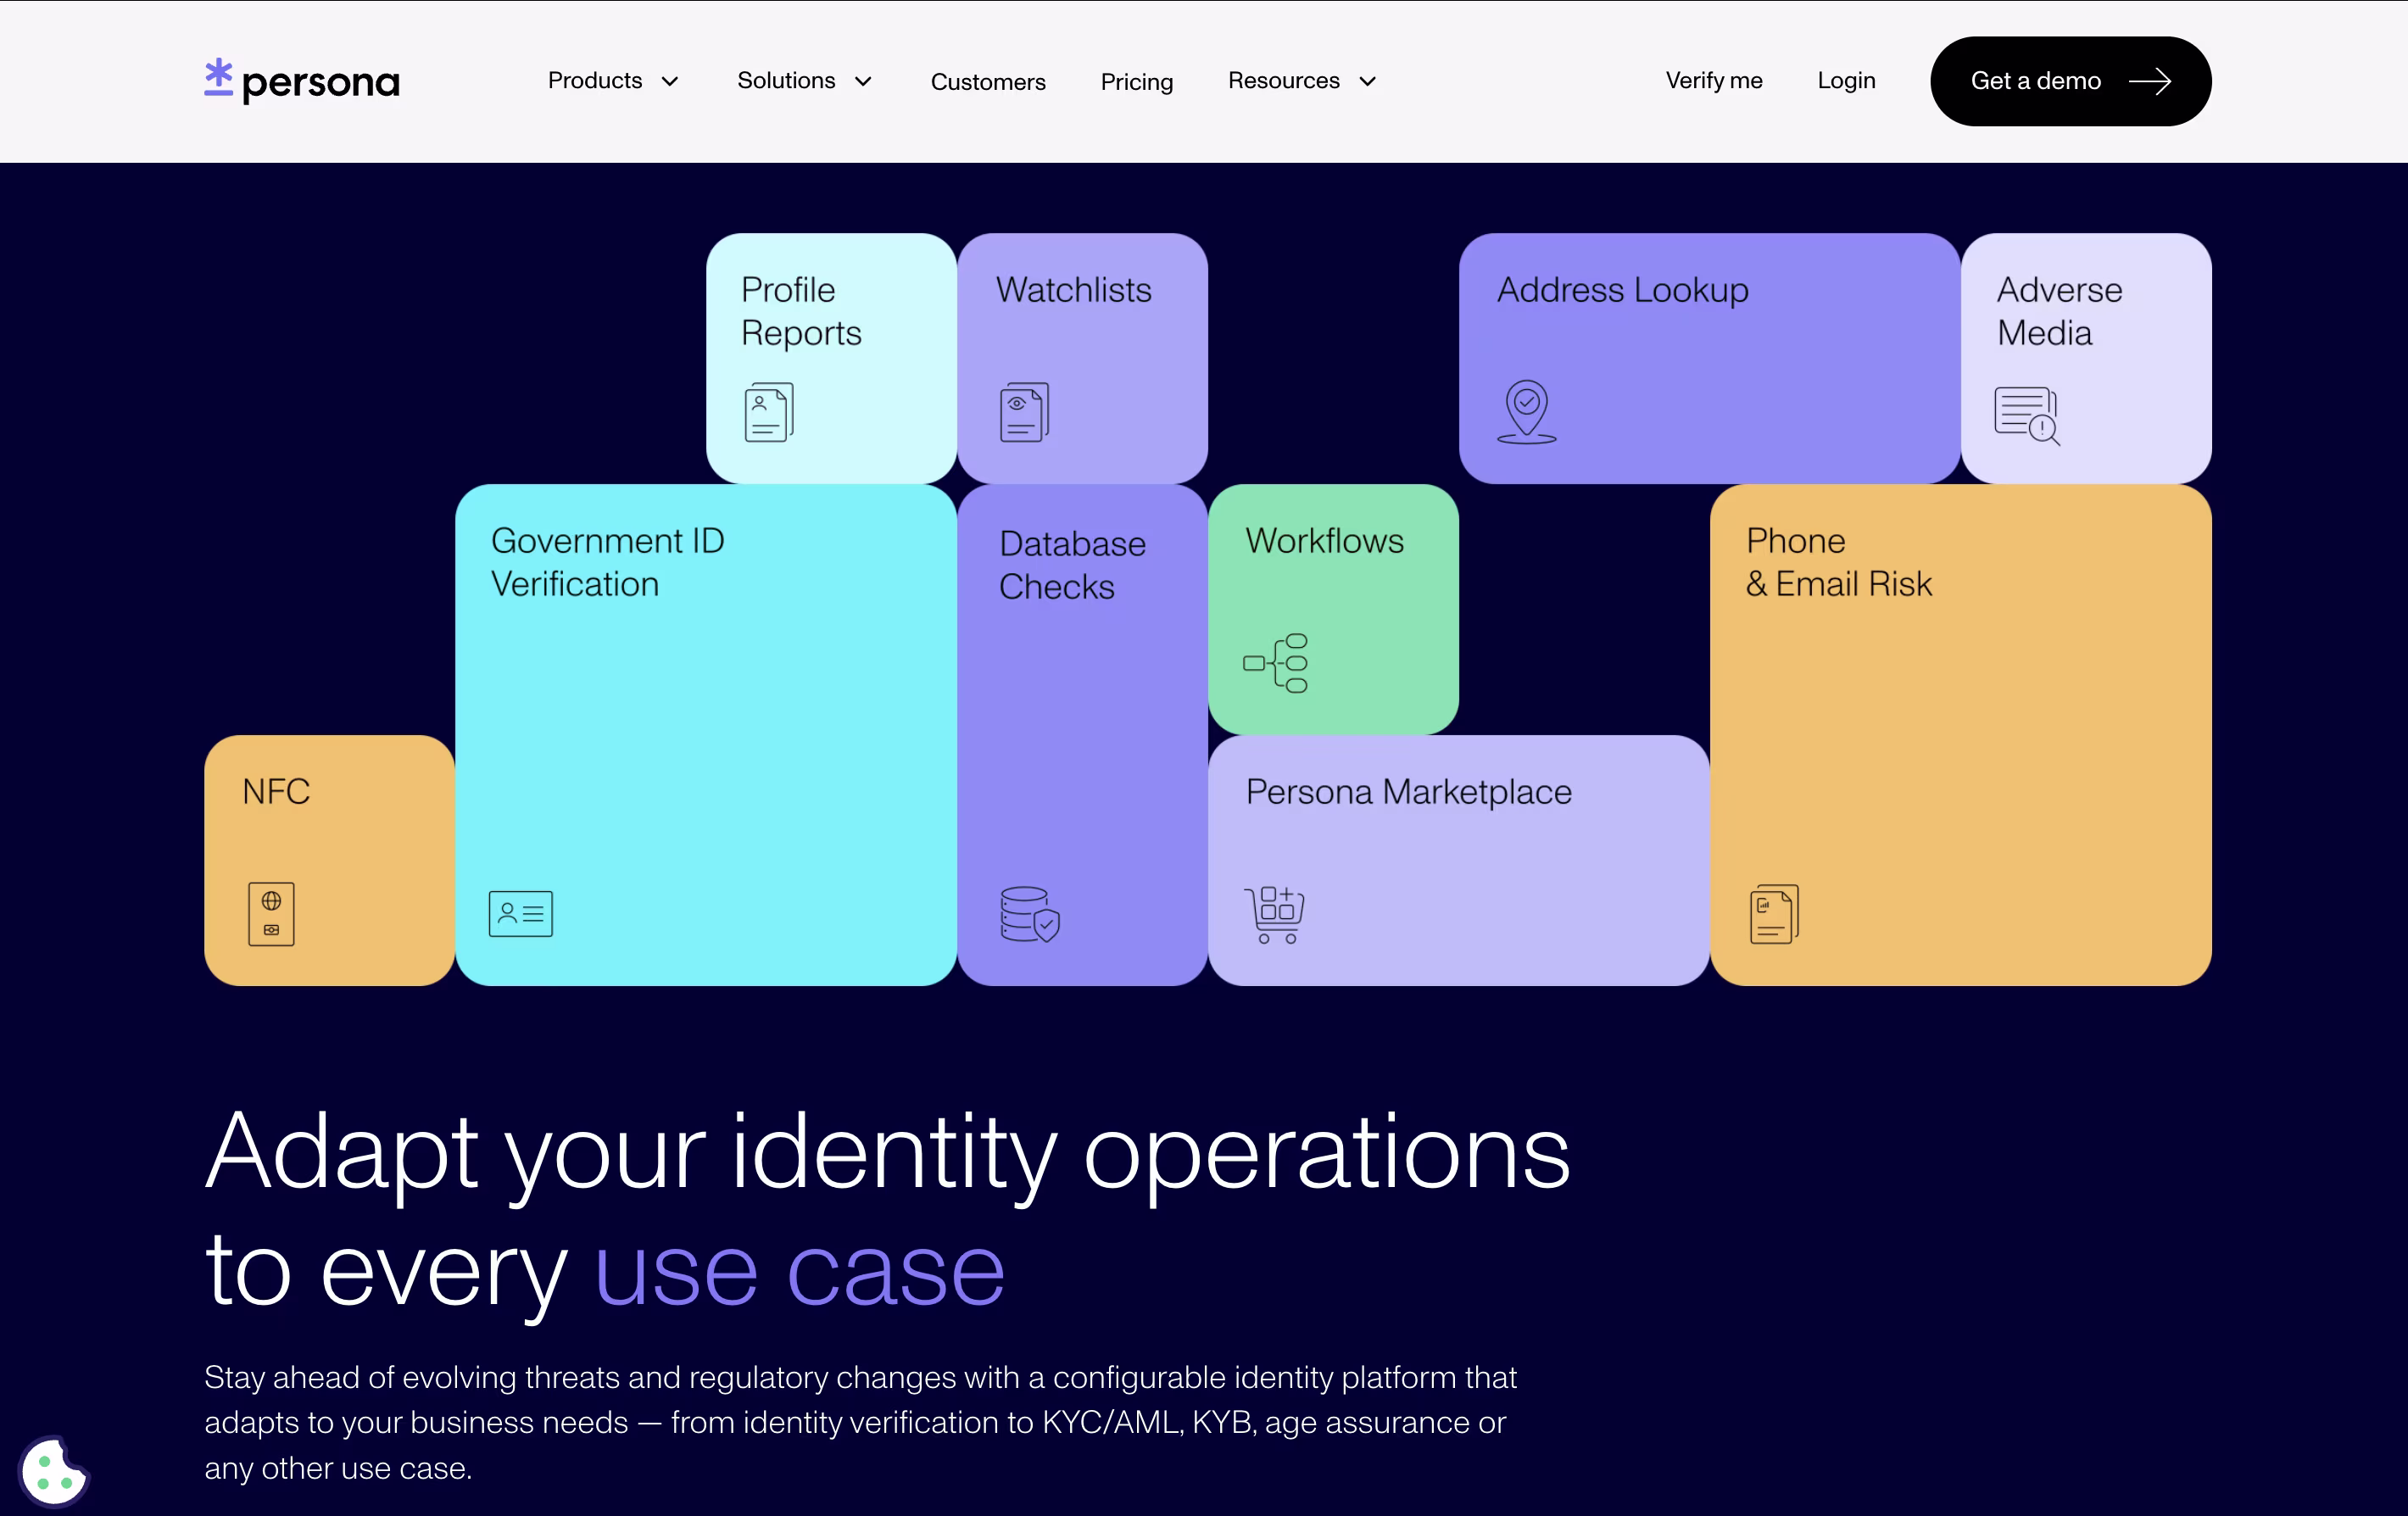Click the Government ID card icon
This screenshot has width=2408, height=1516.
tap(520, 914)
